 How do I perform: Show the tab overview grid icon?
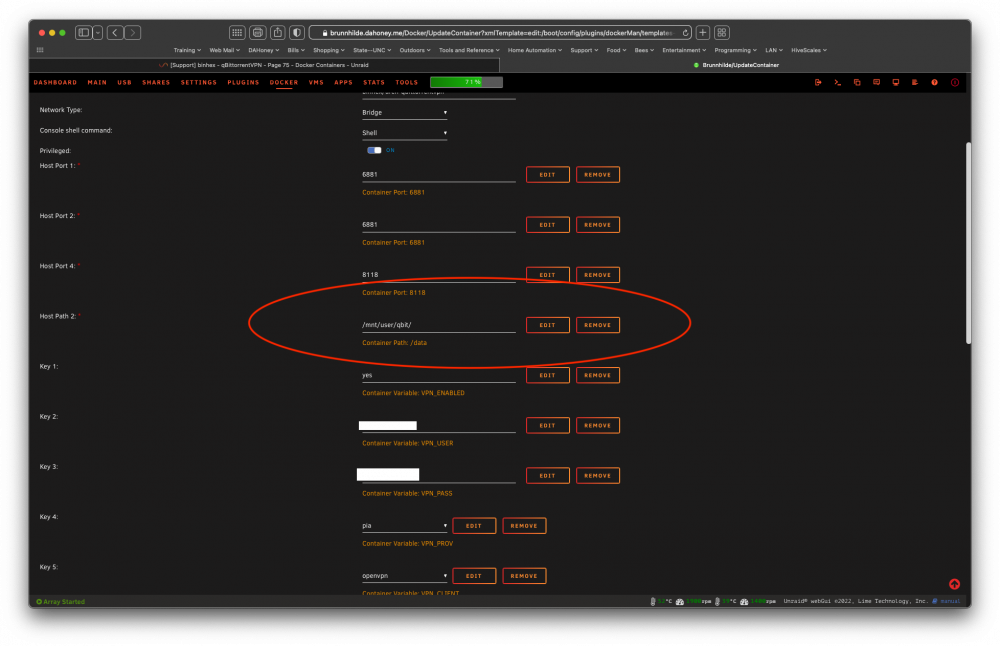coord(722,33)
